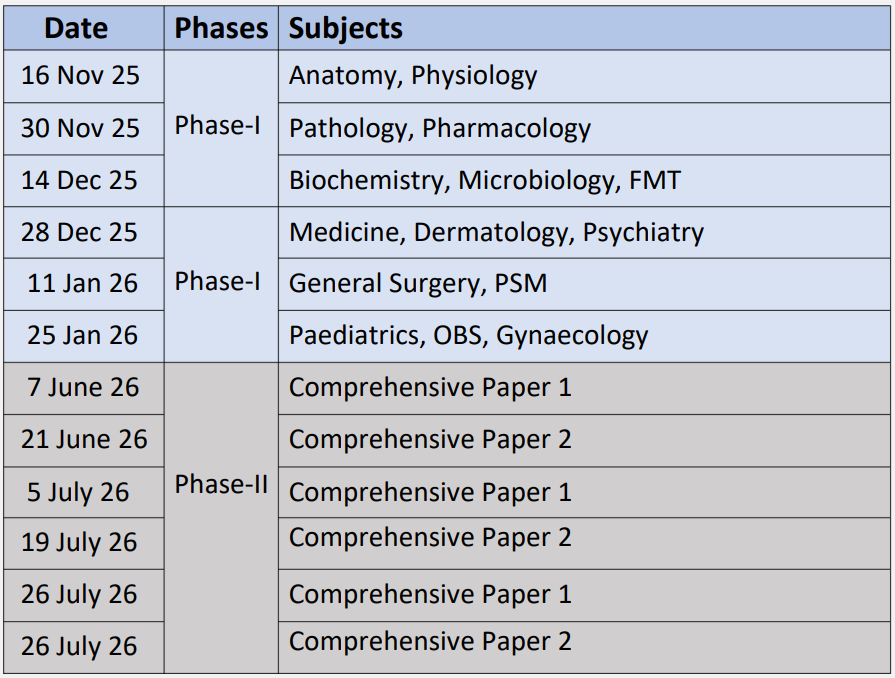
Task: Select the 11 Jan 26 date cell
Action: [x=82, y=283]
